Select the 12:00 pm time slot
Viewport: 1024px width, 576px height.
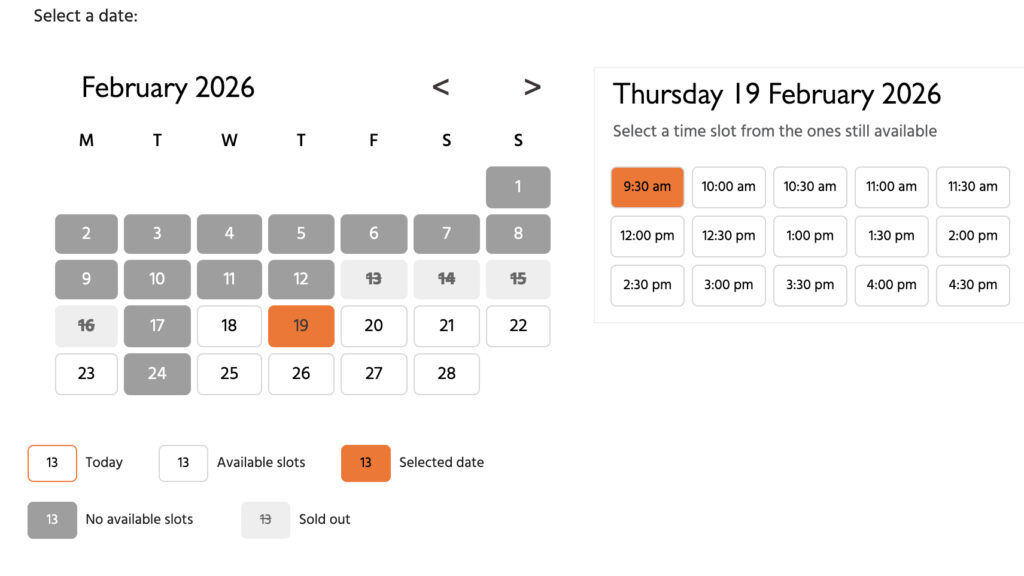[x=647, y=236]
